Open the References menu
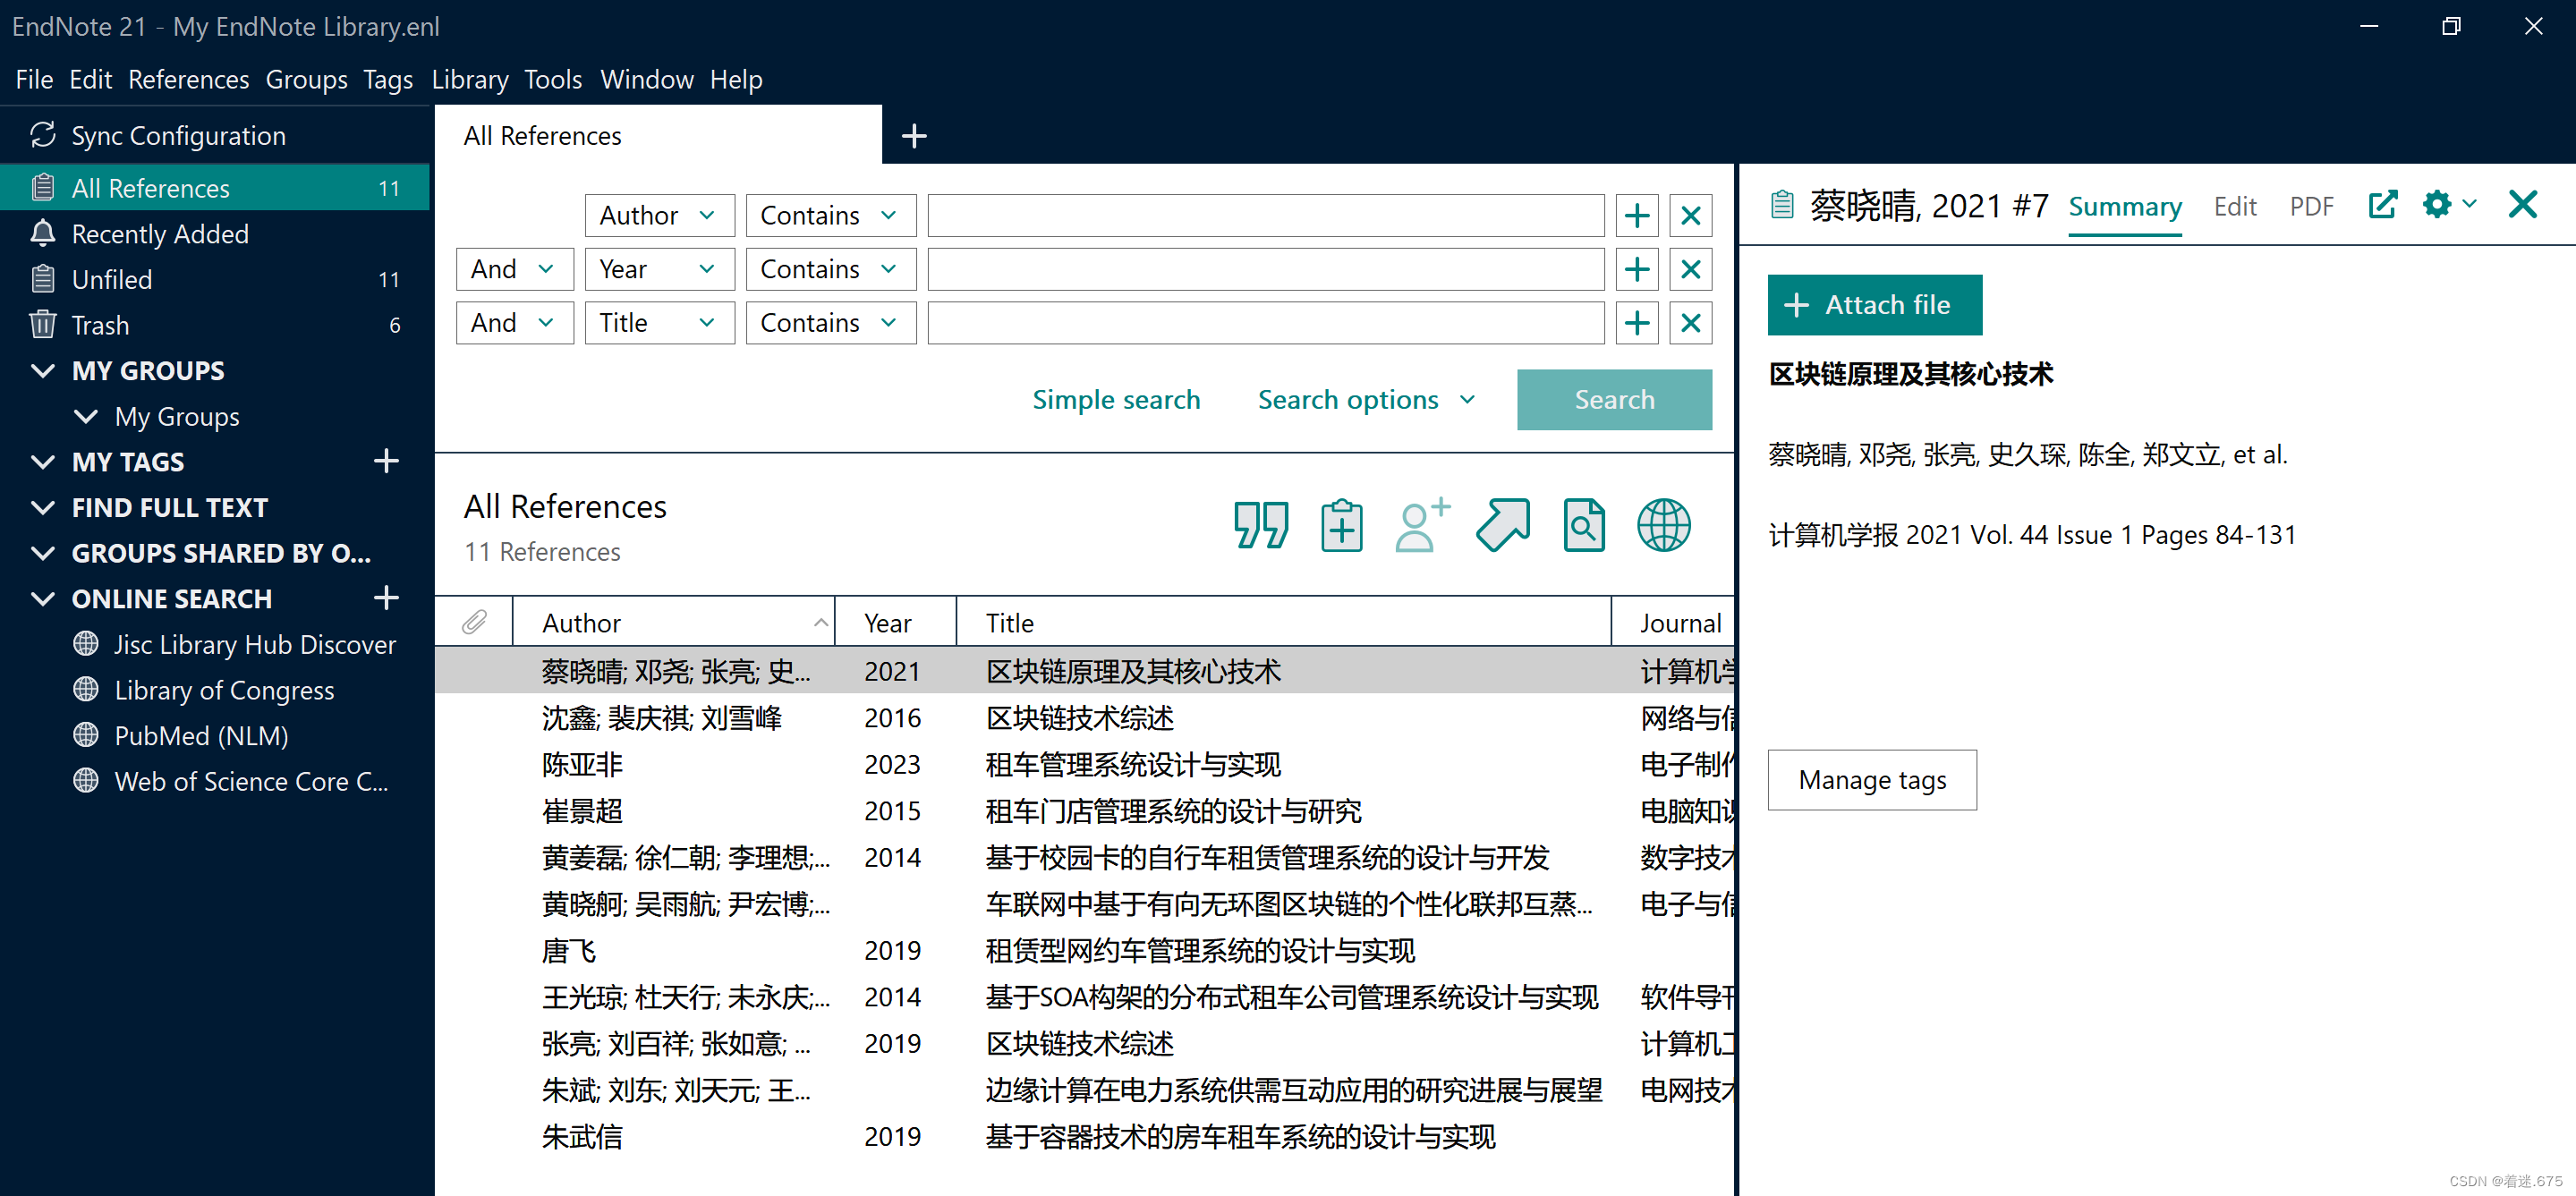Screen dimensions: 2576x1196 tap(188, 79)
